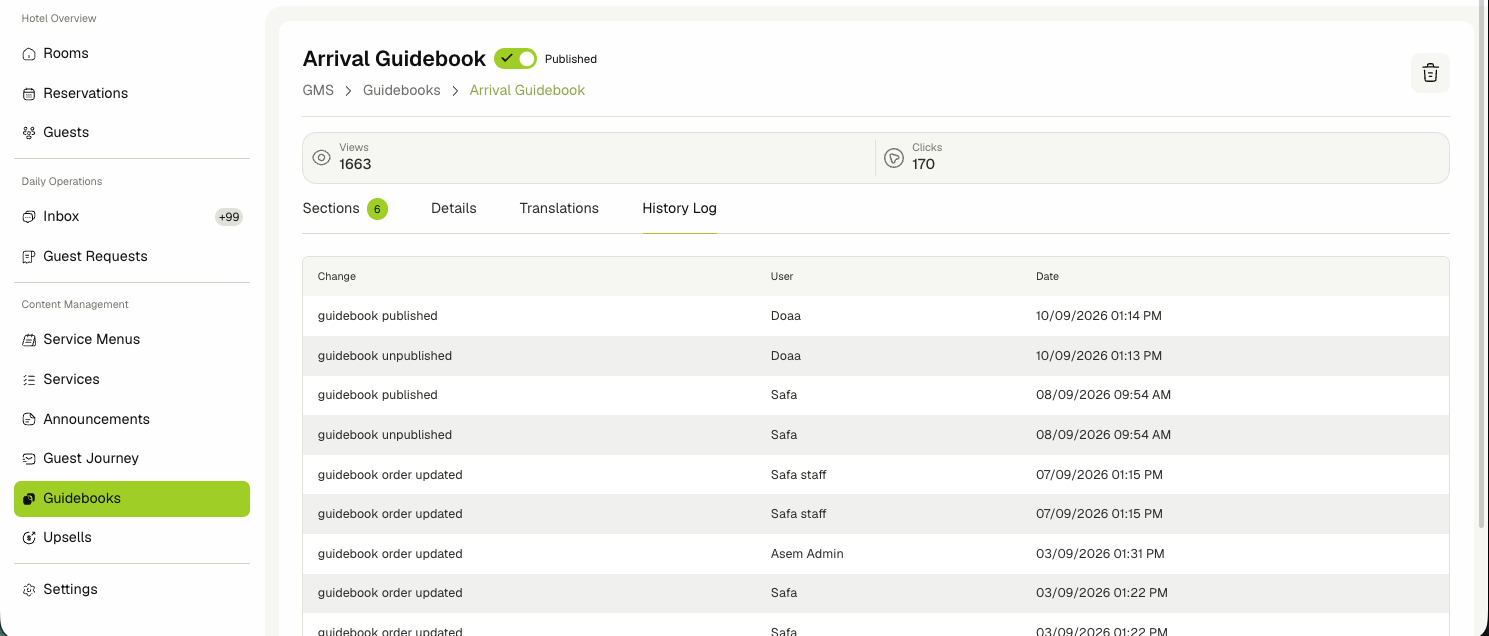Click the Settings gear icon
Screen dimensions: 1489x636
pyautogui.click(x=29, y=590)
